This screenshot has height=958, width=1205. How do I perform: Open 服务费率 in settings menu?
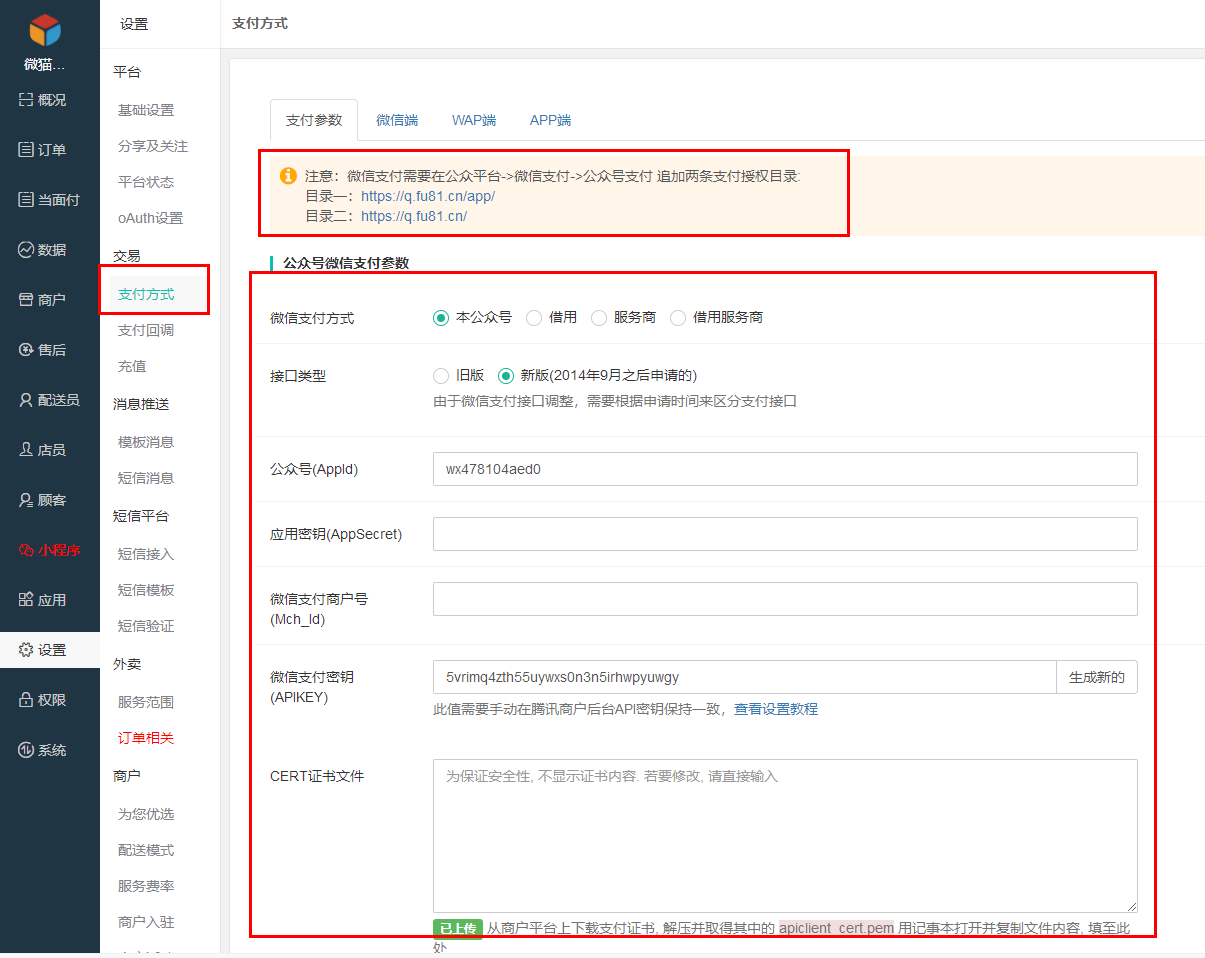tap(146, 886)
